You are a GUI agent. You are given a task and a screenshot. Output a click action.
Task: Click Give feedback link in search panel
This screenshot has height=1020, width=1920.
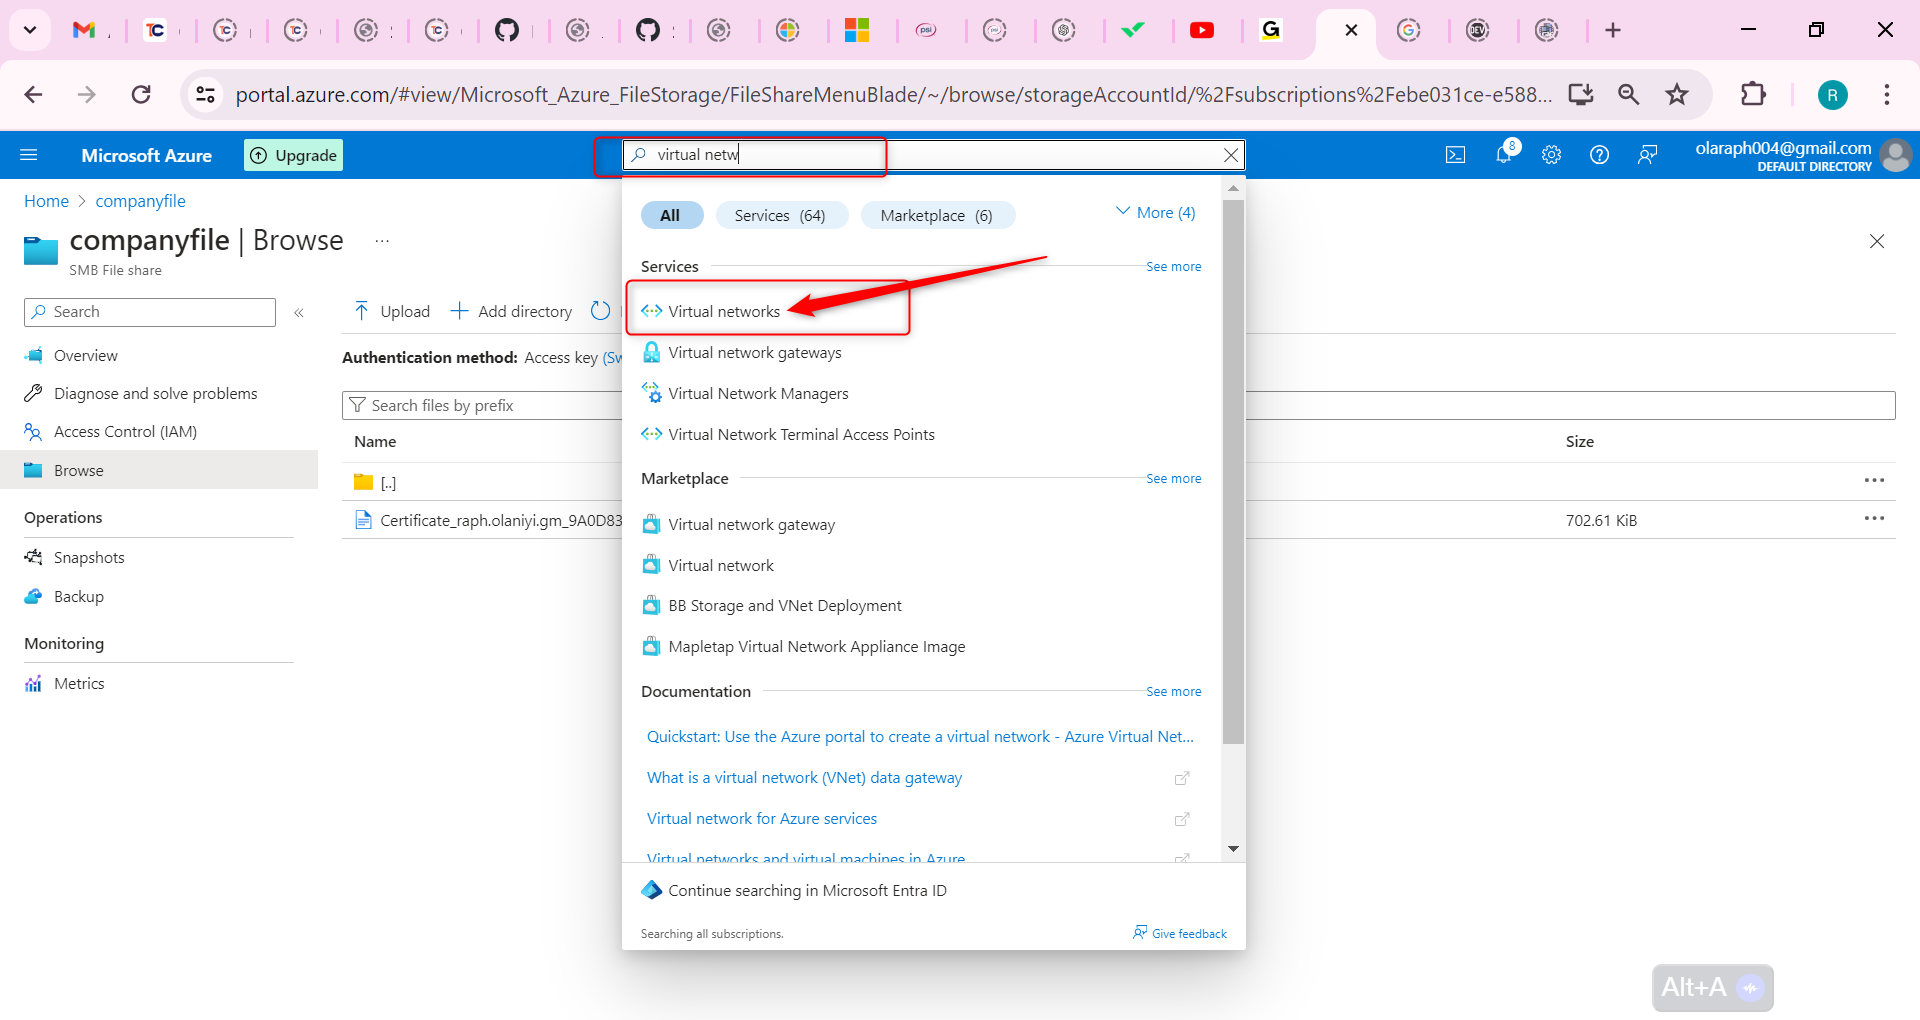click(1180, 933)
